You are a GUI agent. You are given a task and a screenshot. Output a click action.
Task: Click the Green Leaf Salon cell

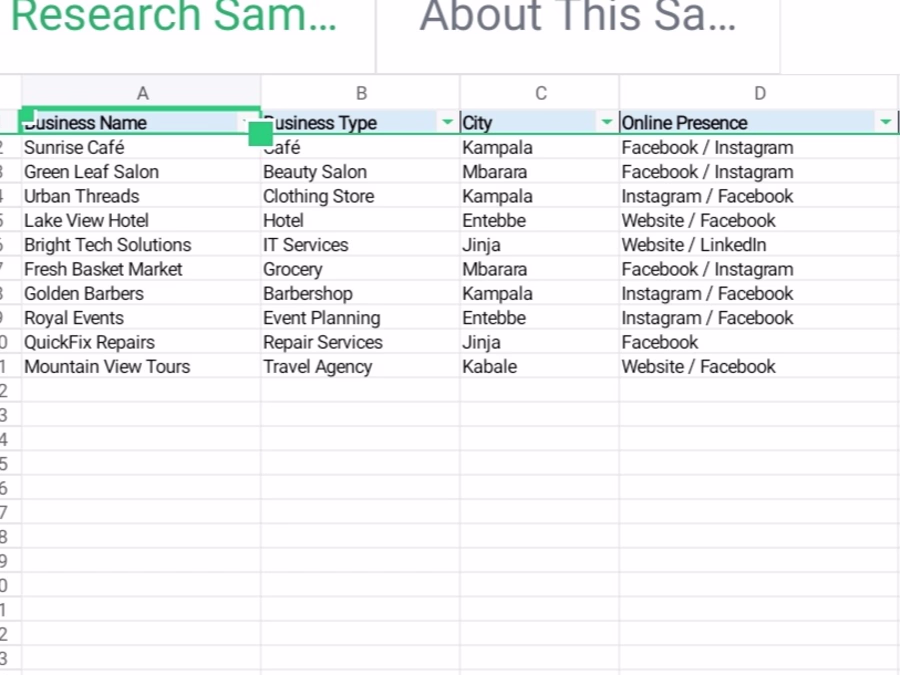(x=141, y=172)
